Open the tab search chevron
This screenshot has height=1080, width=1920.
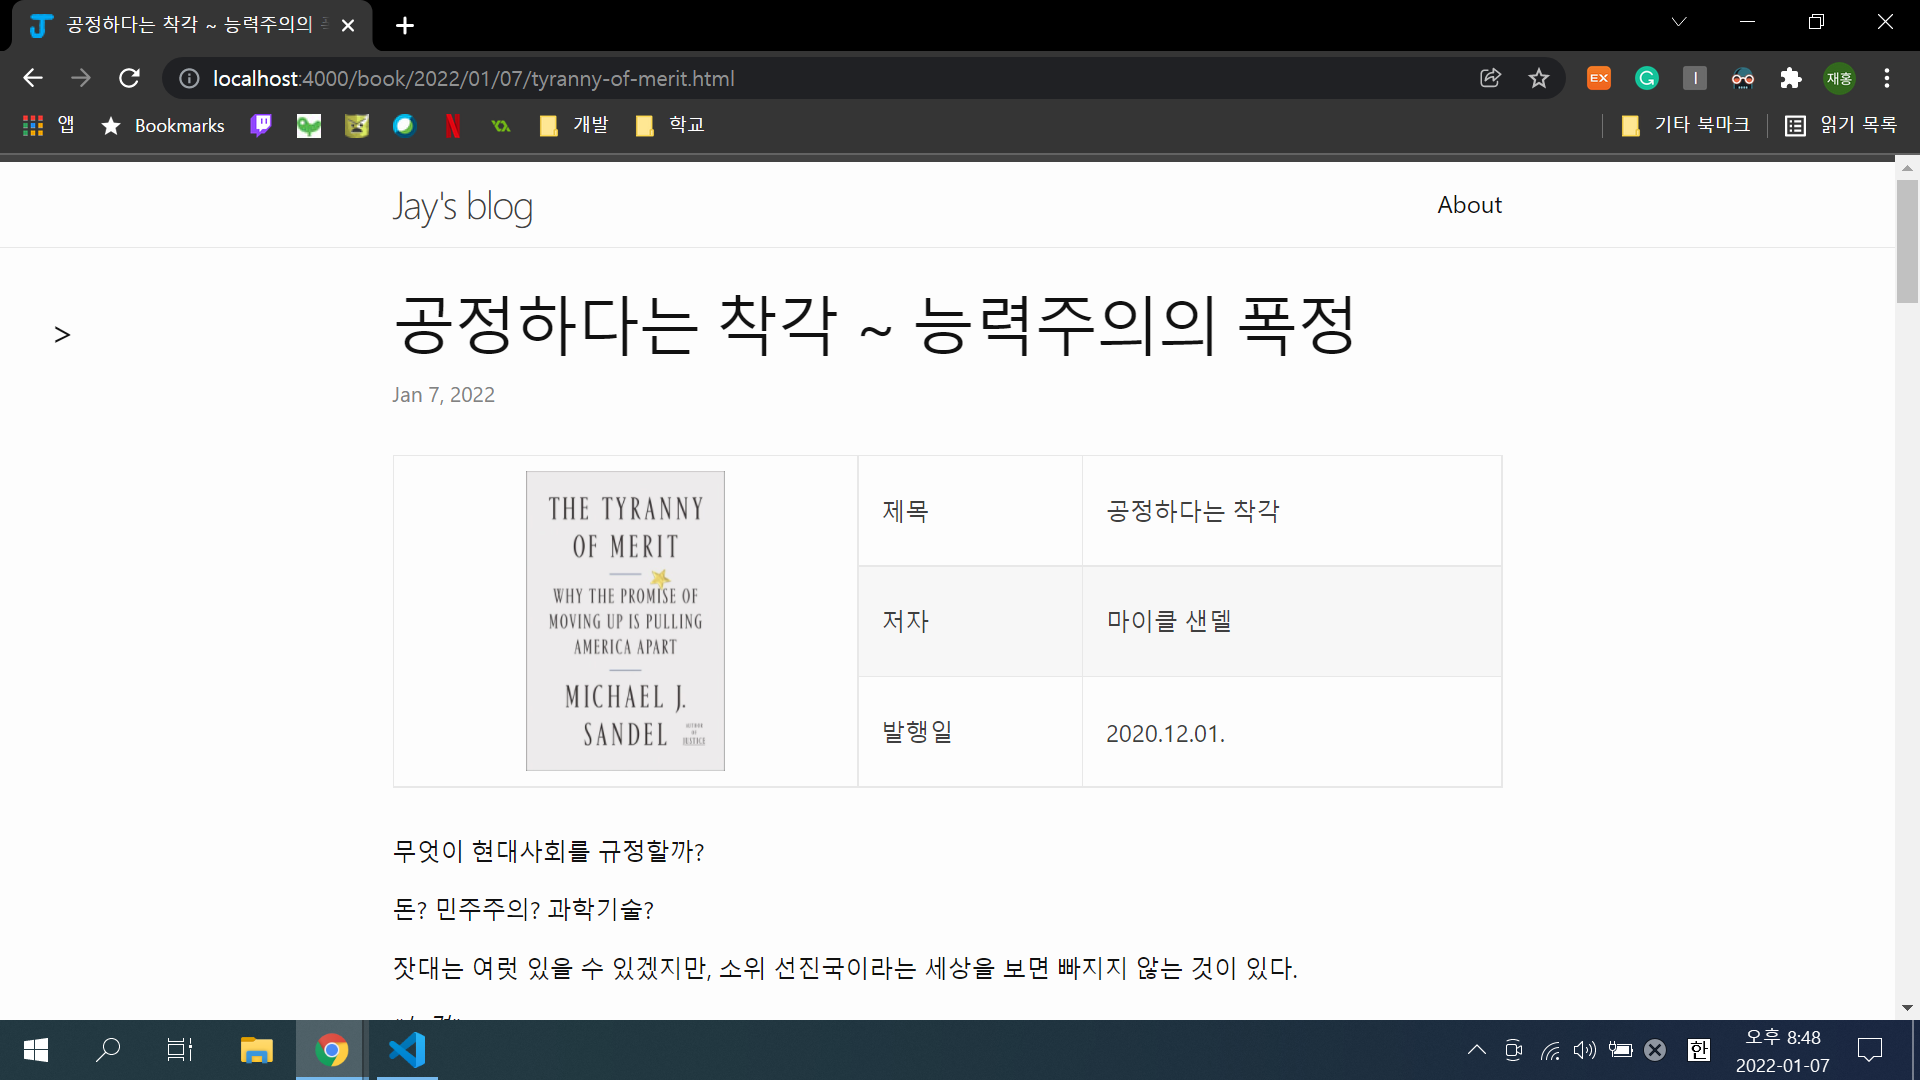(x=1679, y=22)
